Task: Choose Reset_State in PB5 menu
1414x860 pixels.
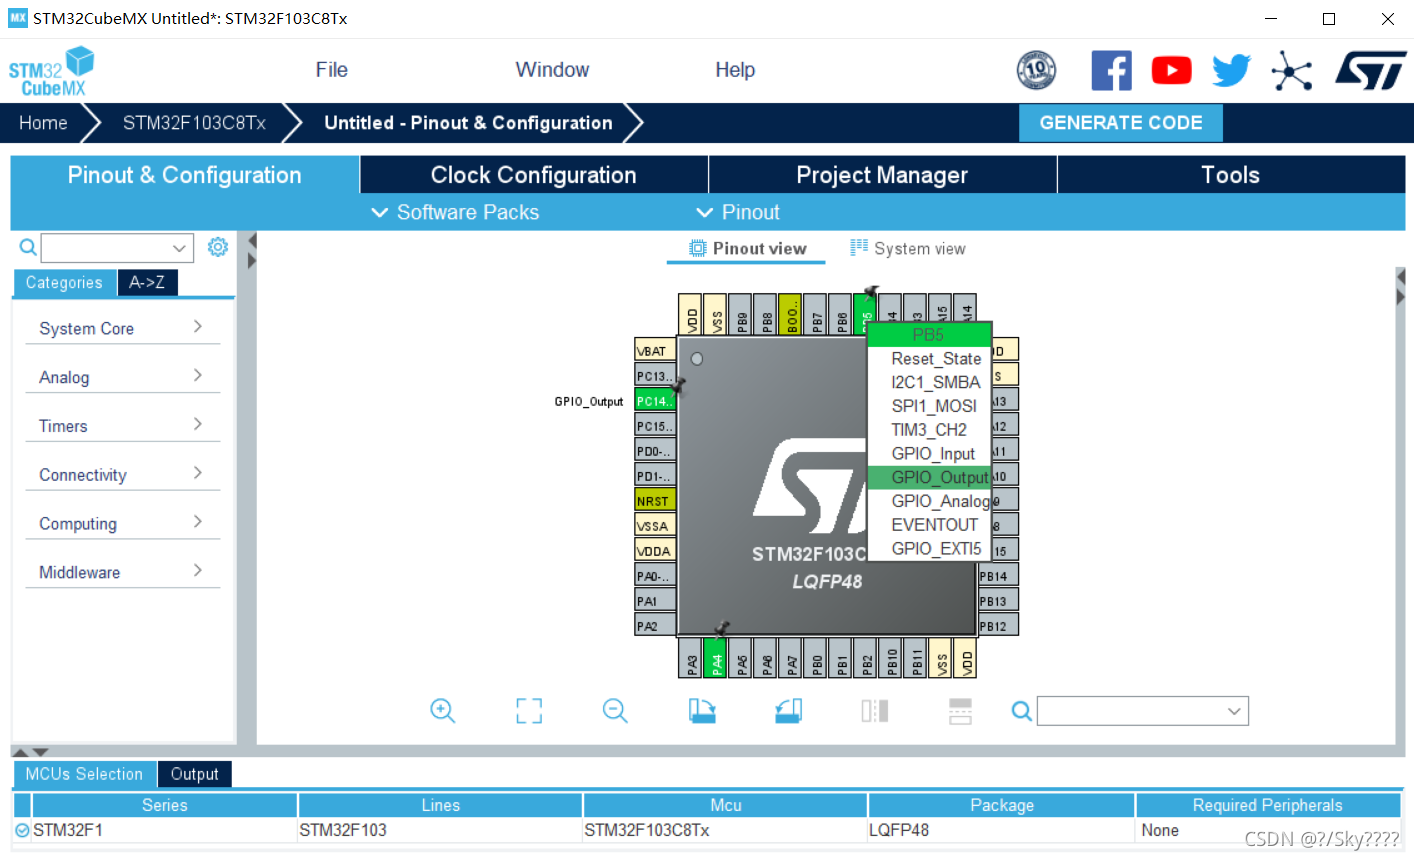Action: 929,358
